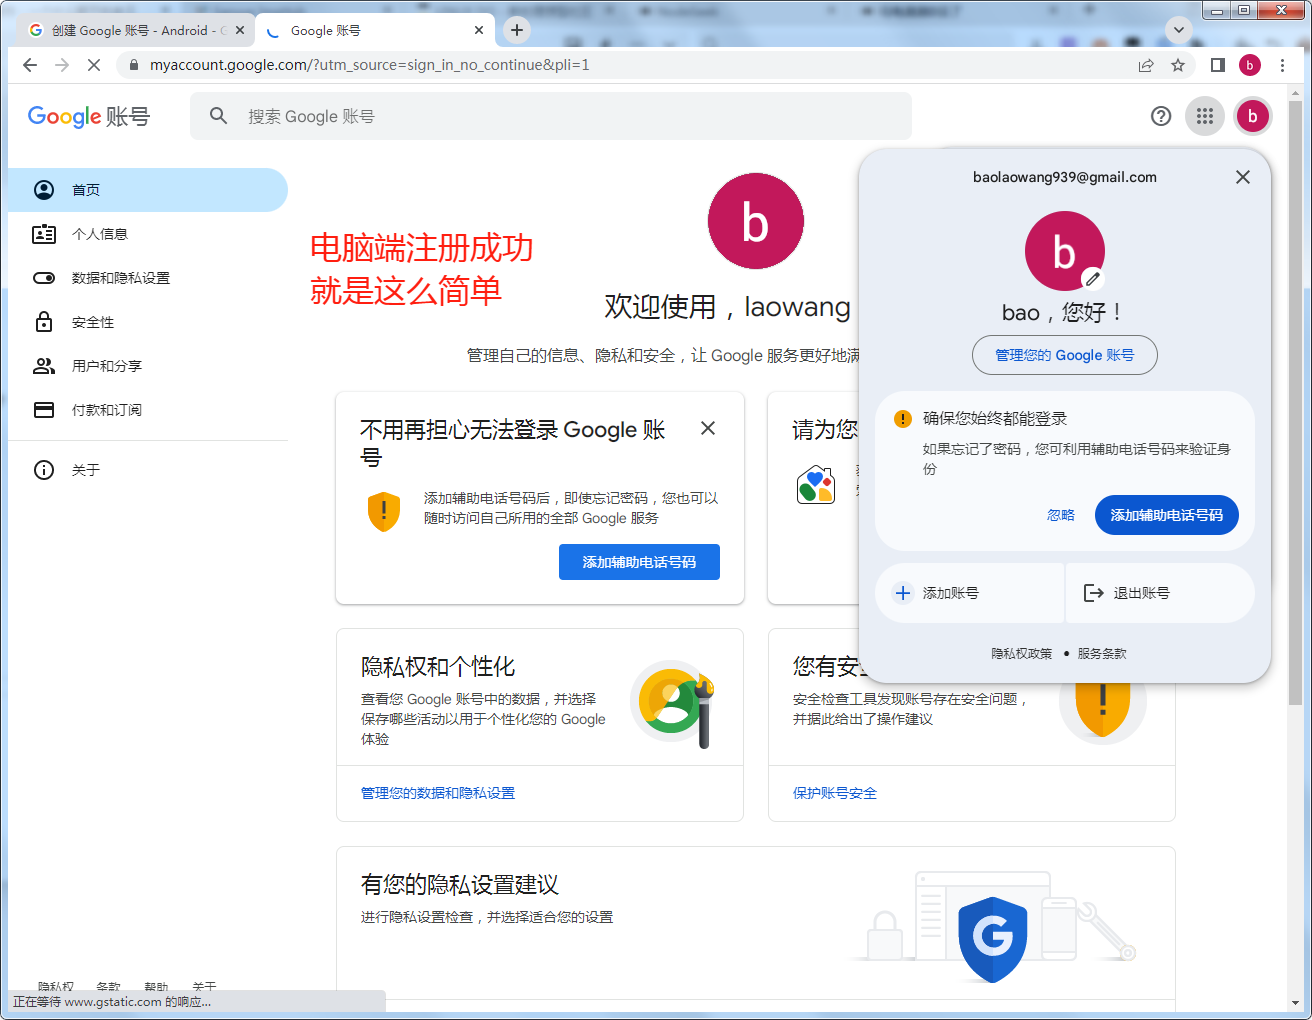Switch to the 创建 Google 账号 tab
Screen dimensions: 1312x1020
tap(130, 30)
